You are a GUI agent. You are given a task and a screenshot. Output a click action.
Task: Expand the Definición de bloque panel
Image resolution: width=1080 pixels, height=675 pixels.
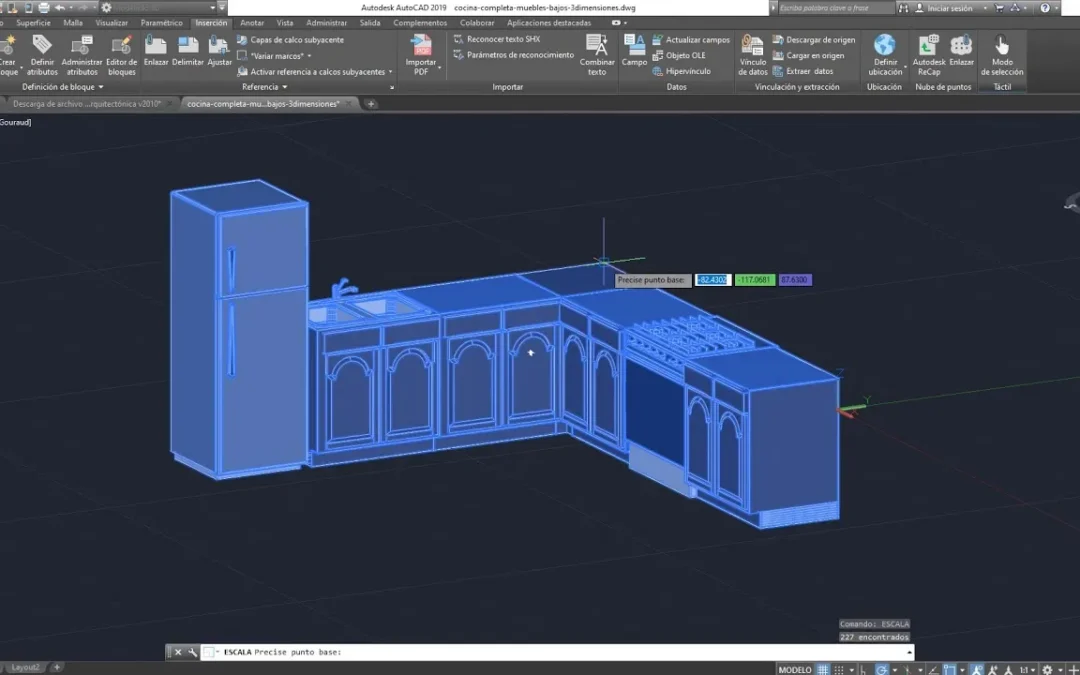tap(63, 87)
